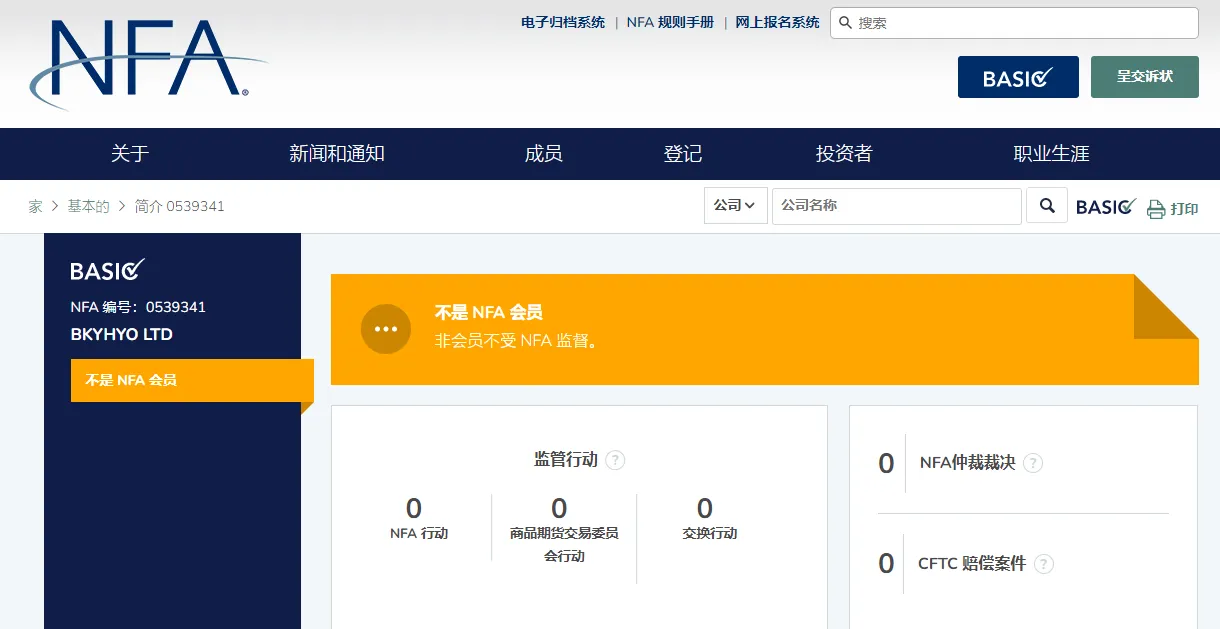Click the search button beside company name field
The height and width of the screenshot is (629, 1220).
pyautogui.click(x=1047, y=205)
